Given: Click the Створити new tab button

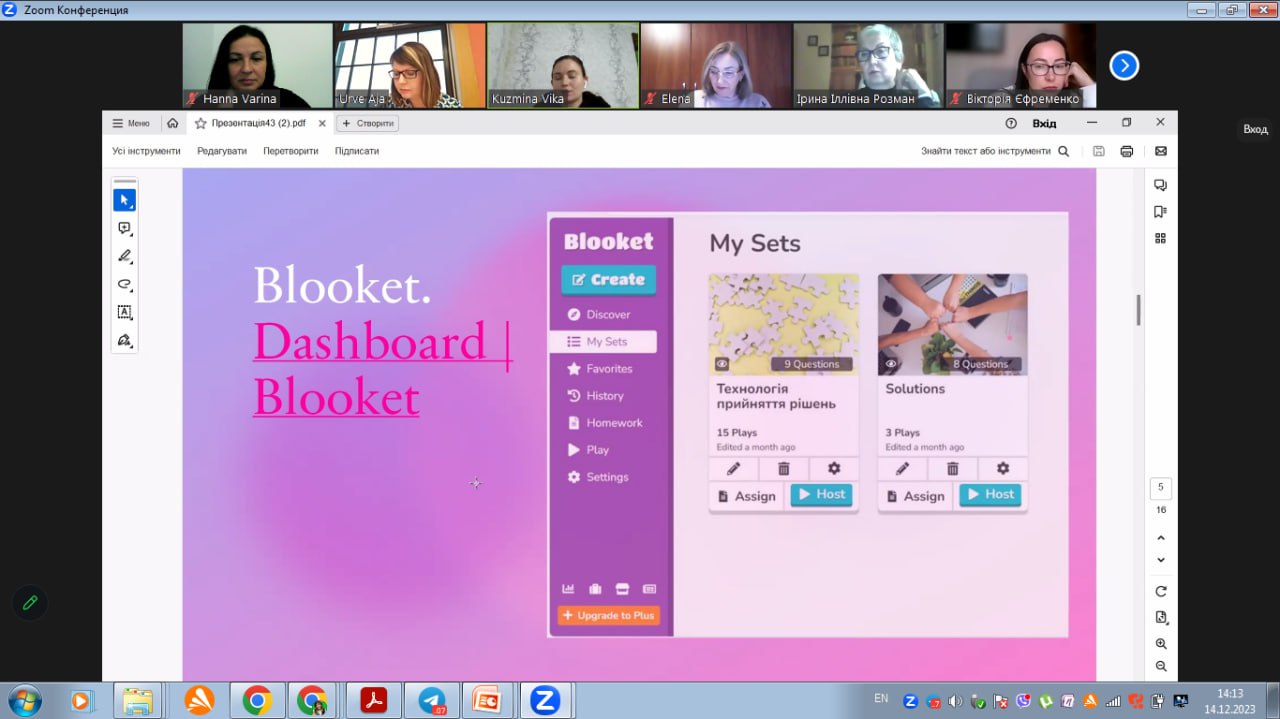Looking at the screenshot, I should (367, 123).
